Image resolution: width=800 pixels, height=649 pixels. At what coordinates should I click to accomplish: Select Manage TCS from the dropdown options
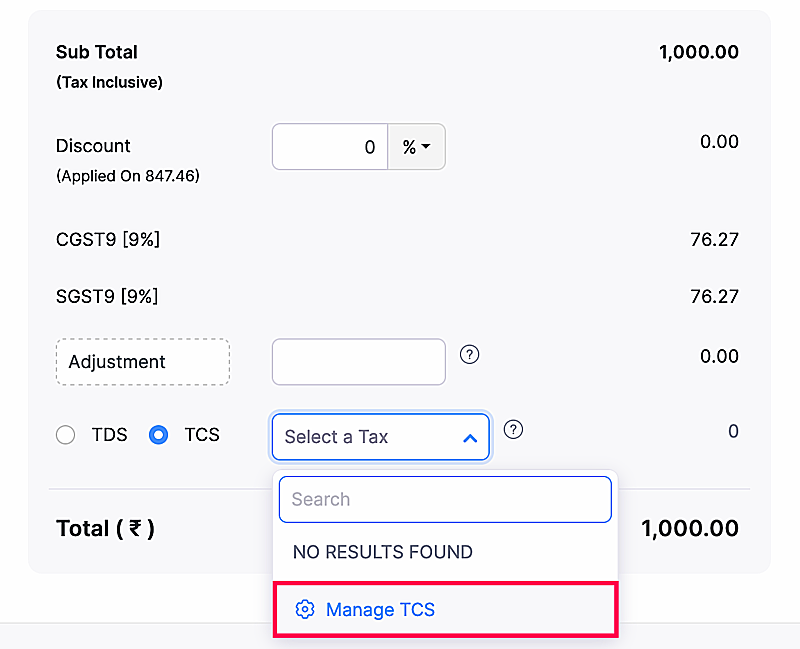coord(380,609)
